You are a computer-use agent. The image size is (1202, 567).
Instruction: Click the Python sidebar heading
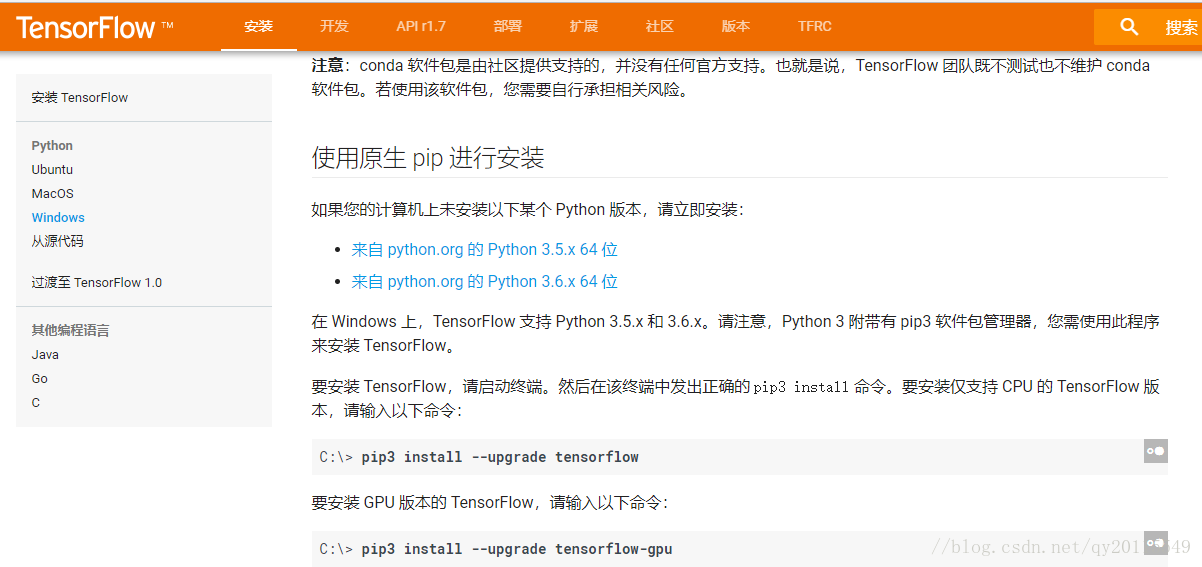[x=52, y=146]
